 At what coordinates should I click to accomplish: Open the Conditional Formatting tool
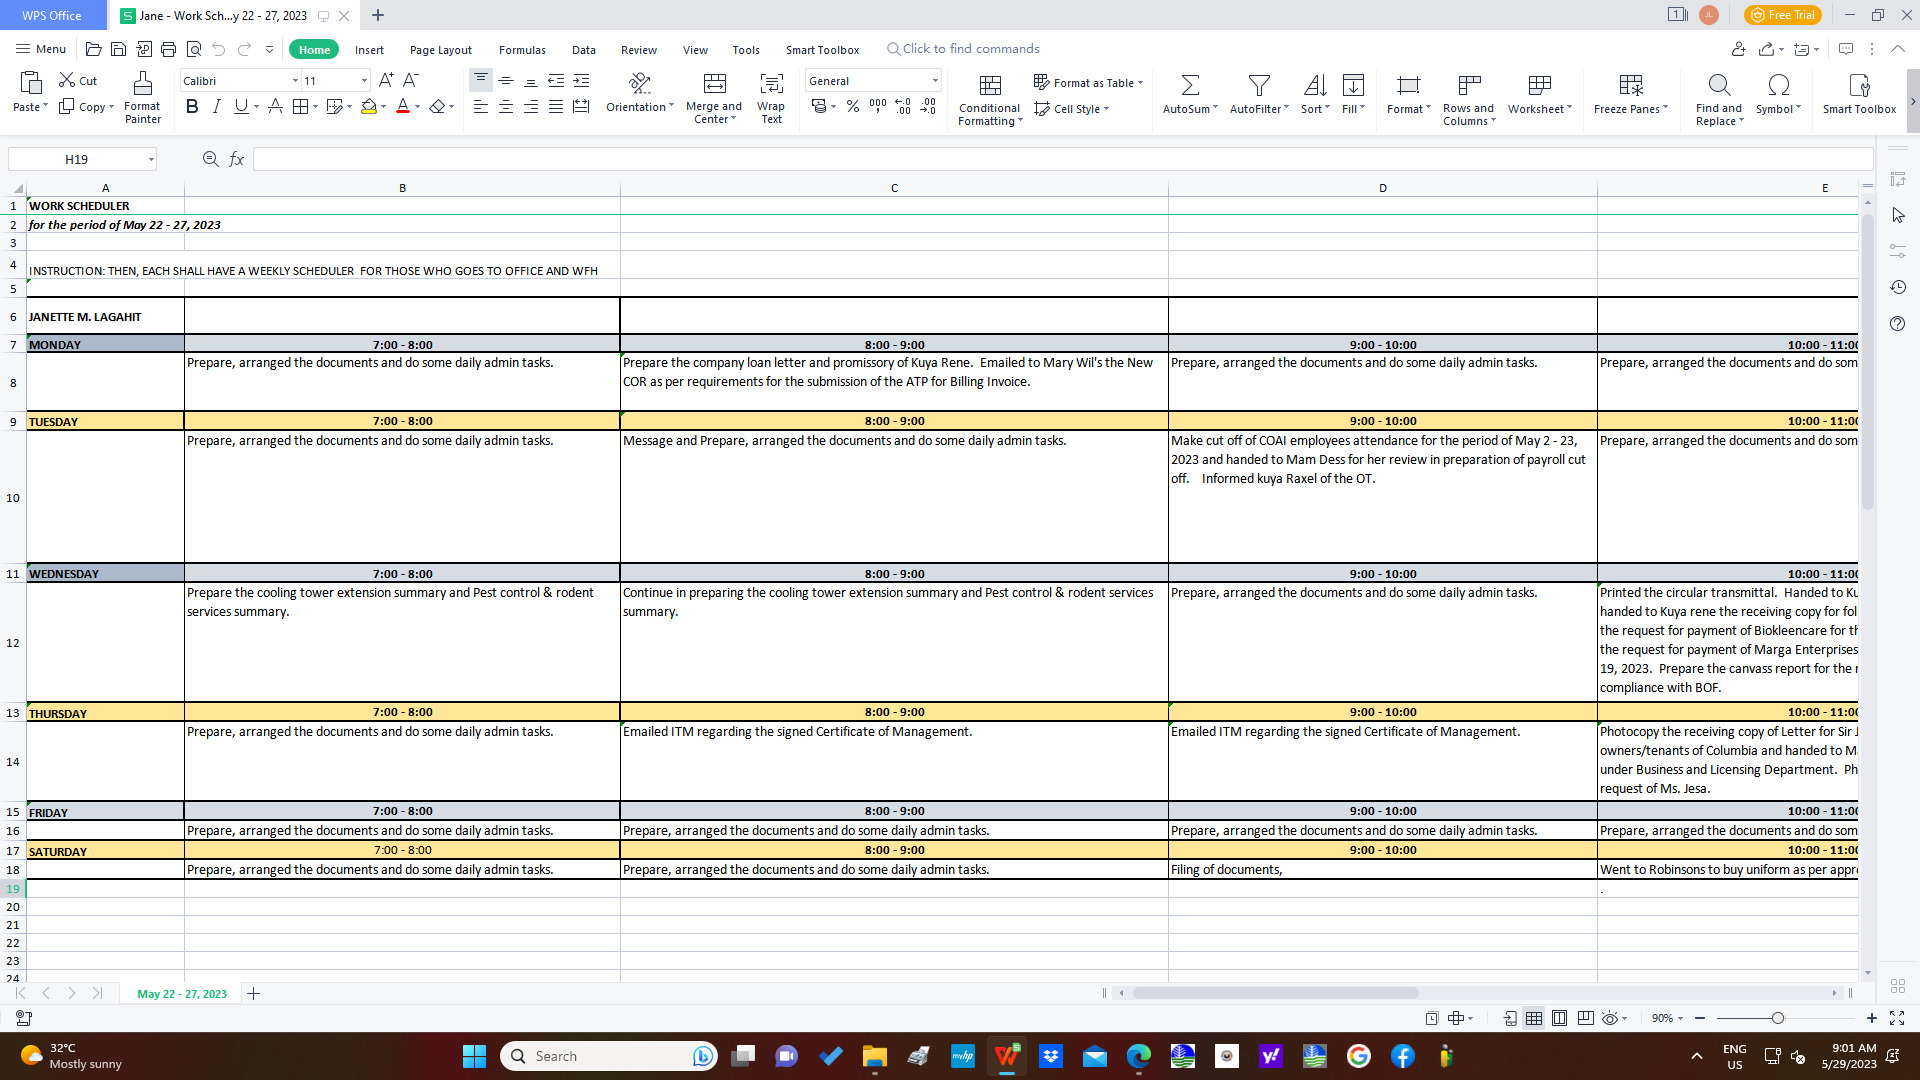990,85
